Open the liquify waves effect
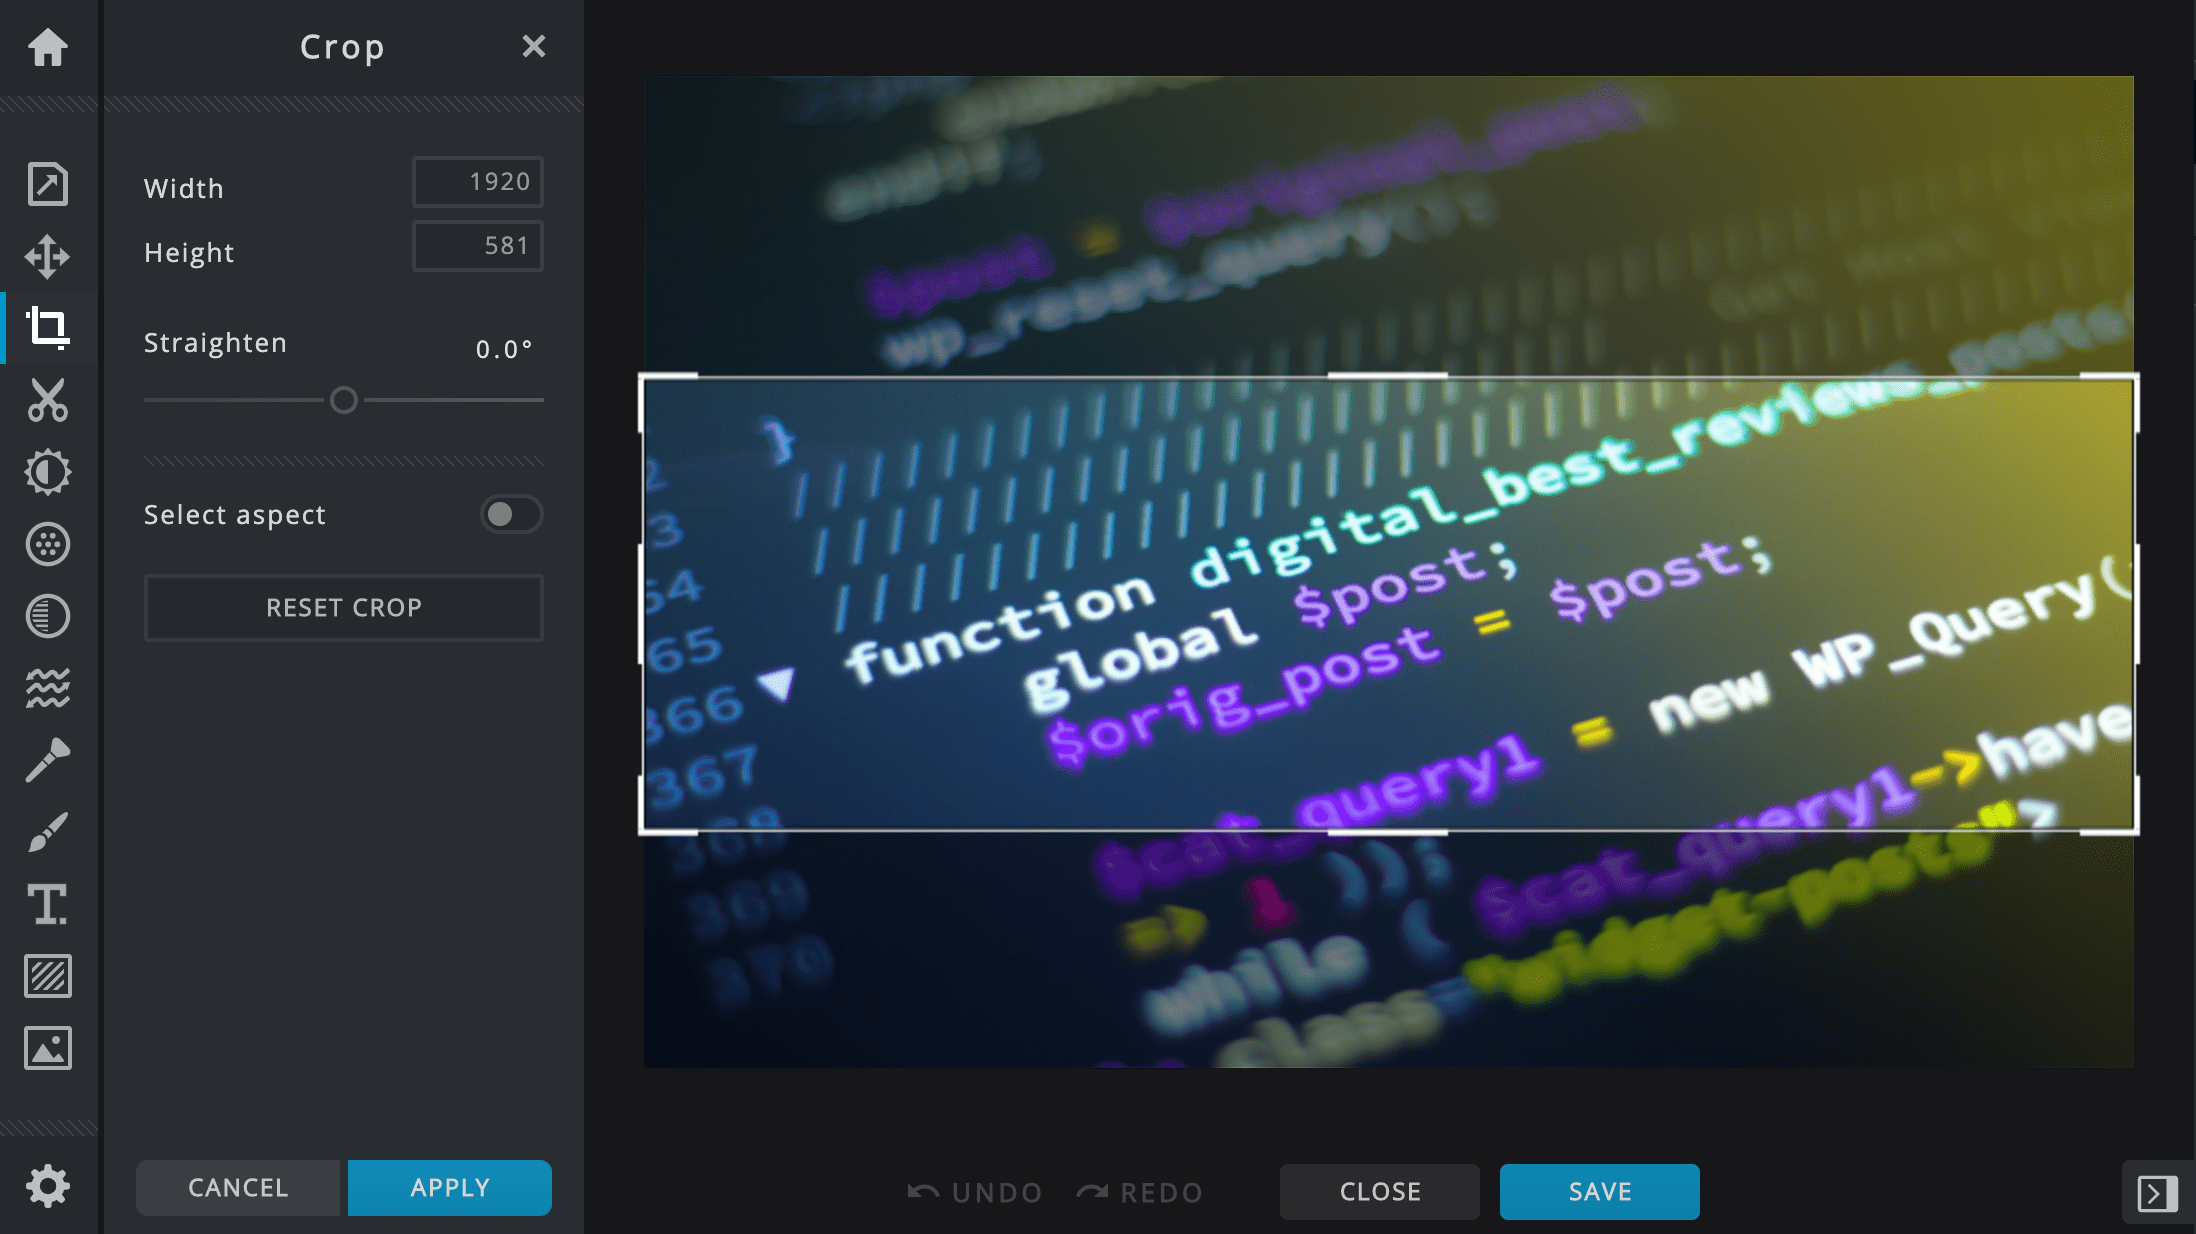The height and width of the screenshot is (1234, 2196). coord(47,688)
